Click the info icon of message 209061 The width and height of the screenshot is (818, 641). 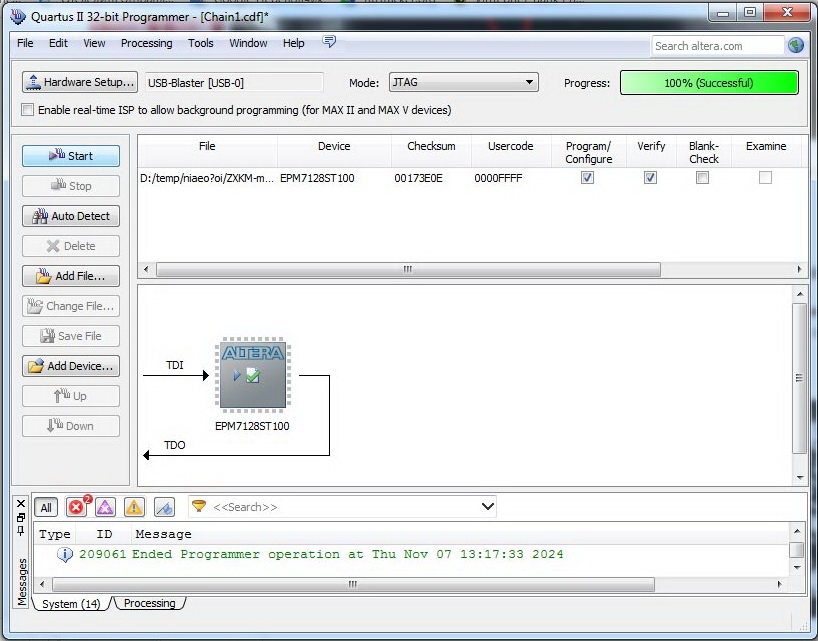65,554
